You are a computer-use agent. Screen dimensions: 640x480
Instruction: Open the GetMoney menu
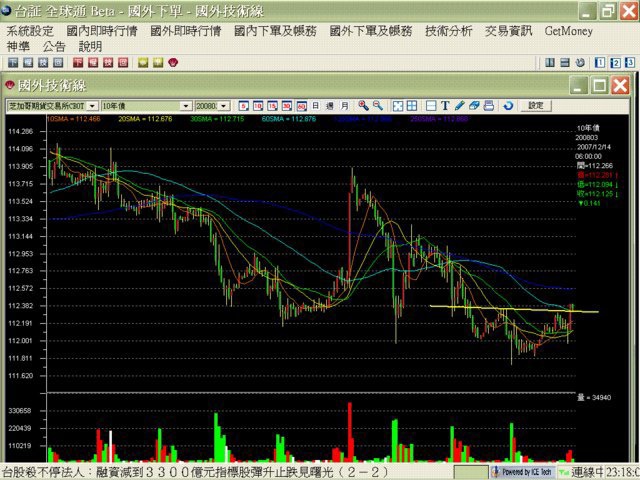click(x=569, y=31)
